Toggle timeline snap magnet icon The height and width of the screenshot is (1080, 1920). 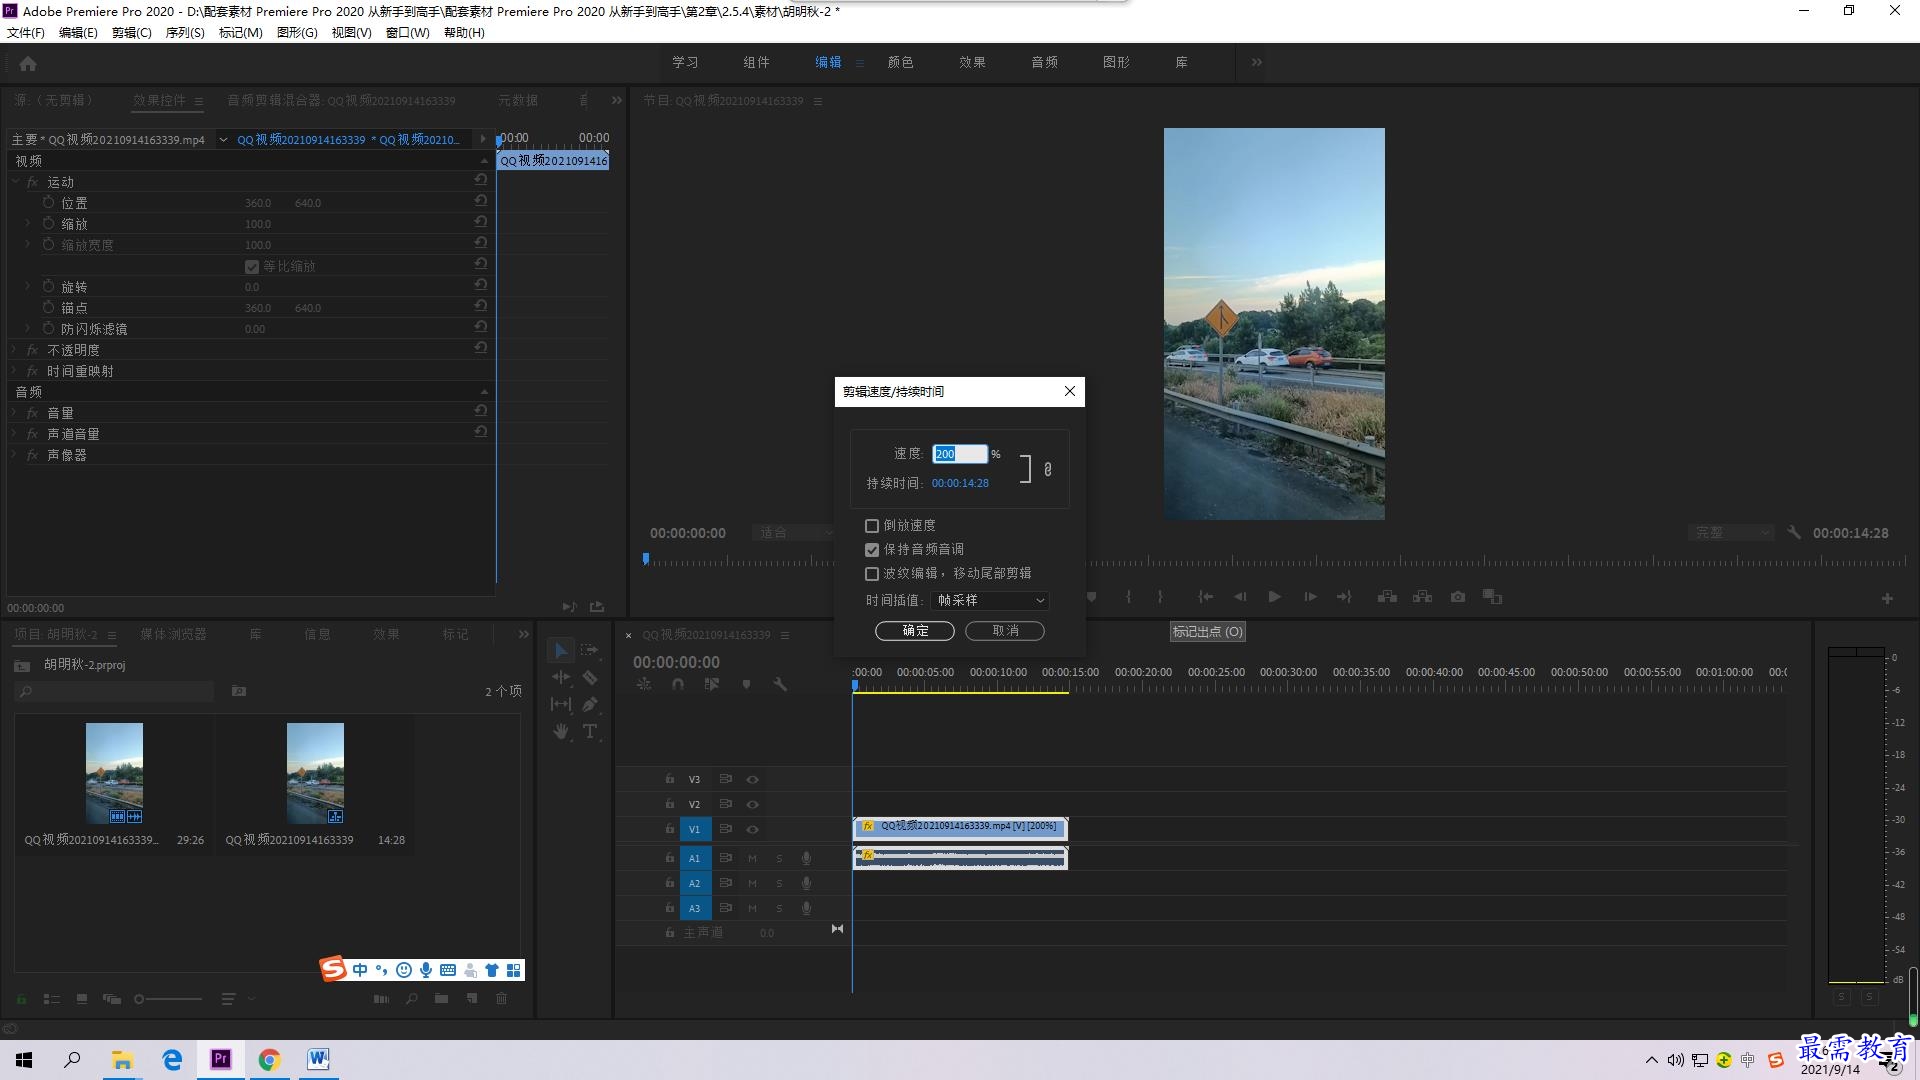pyautogui.click(x=678, y=684)
